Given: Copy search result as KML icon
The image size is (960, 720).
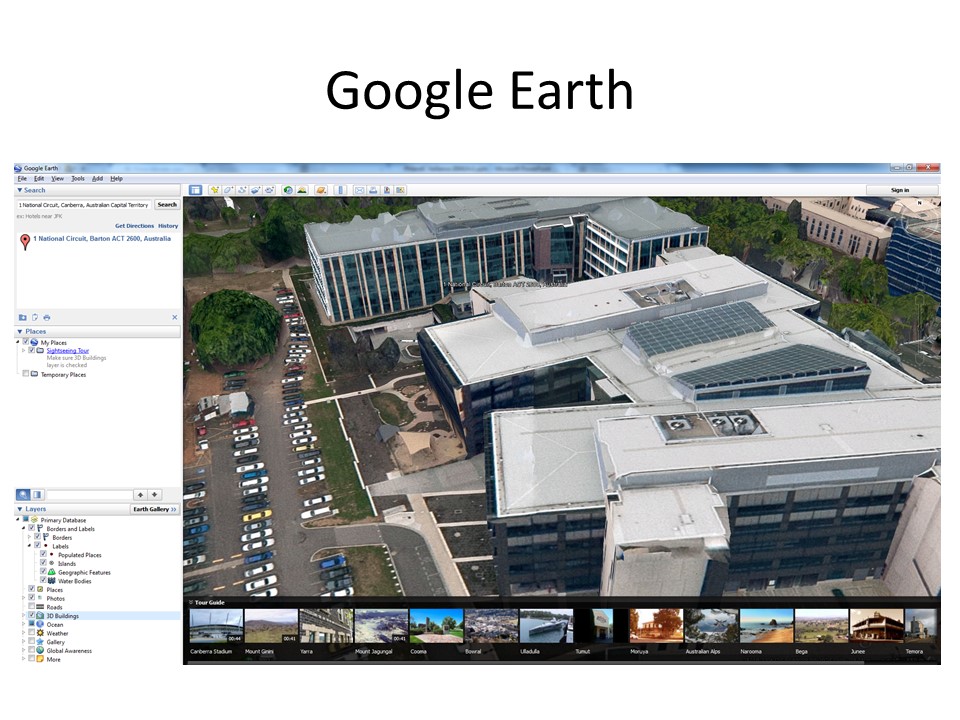Looking at the screenshot, I should 35,317.
